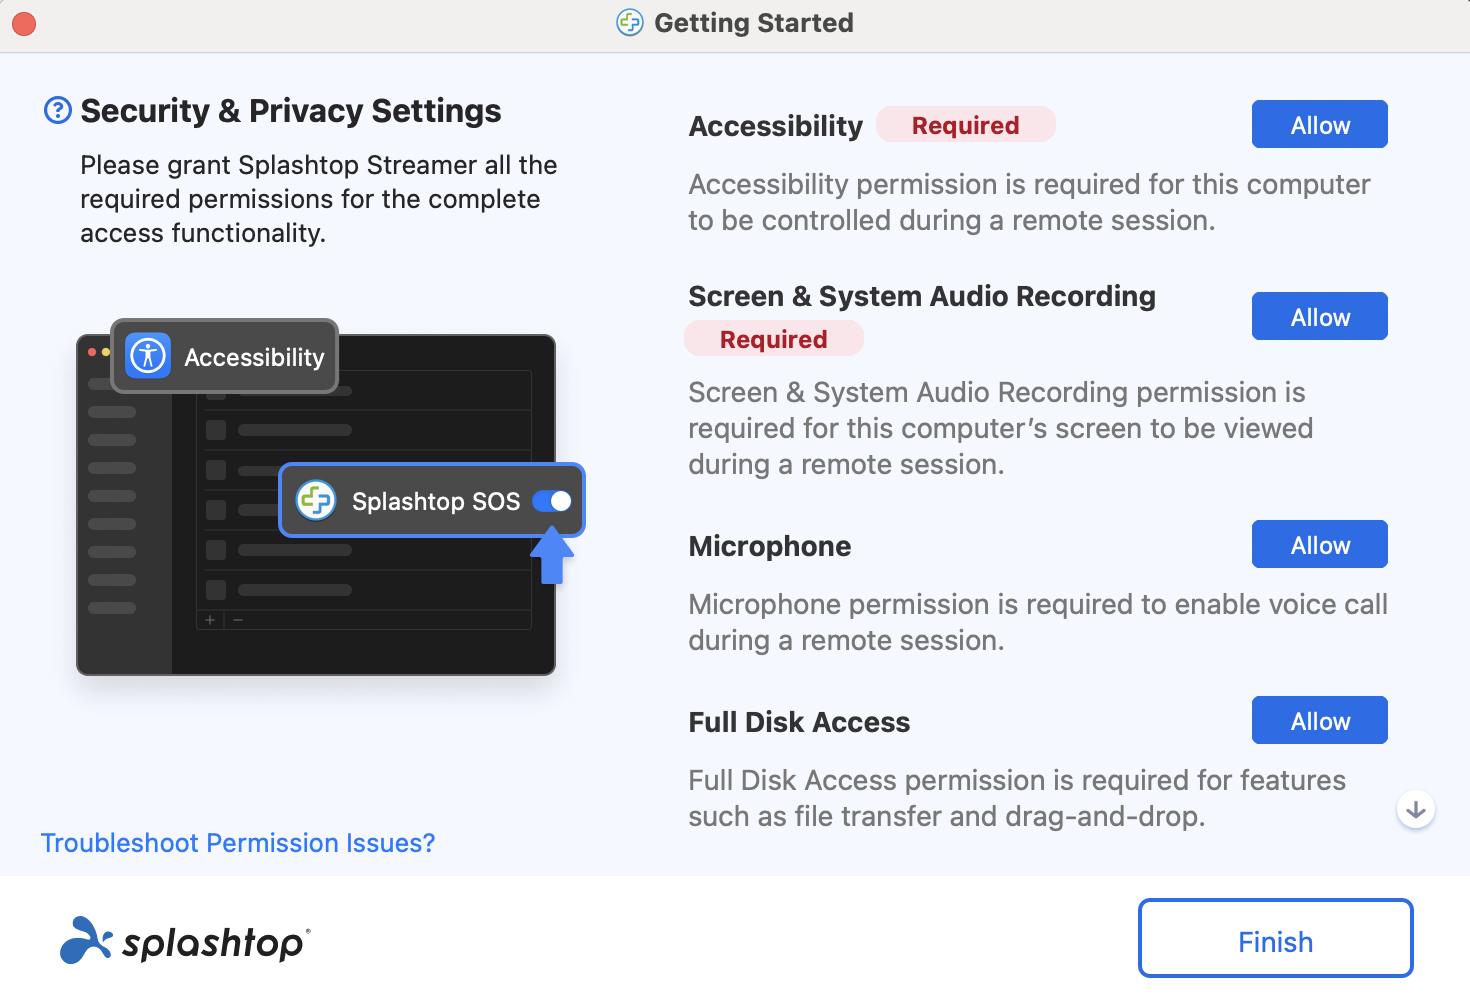Click the blue upward arrow in illustration
The height and width of the screenshot is (994, 1470).
pyautogui.click(x=552, y=556)
